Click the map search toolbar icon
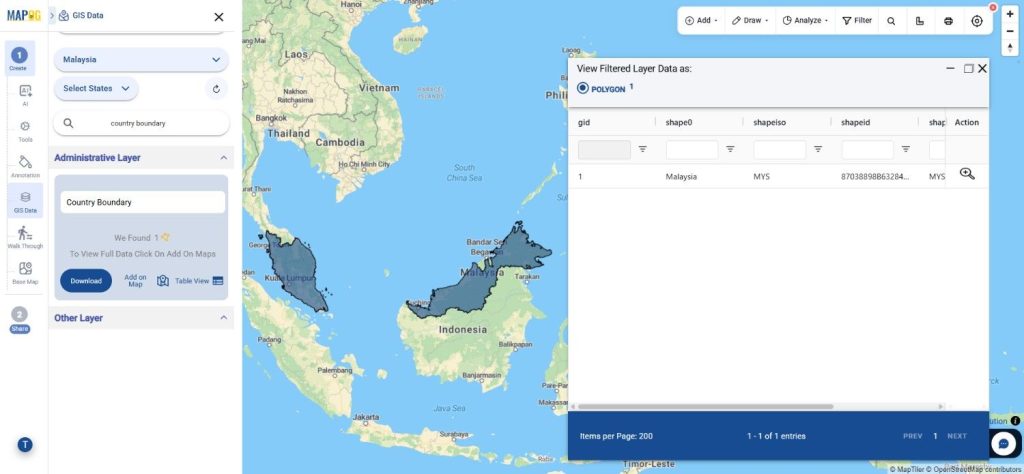 (891, 21)
